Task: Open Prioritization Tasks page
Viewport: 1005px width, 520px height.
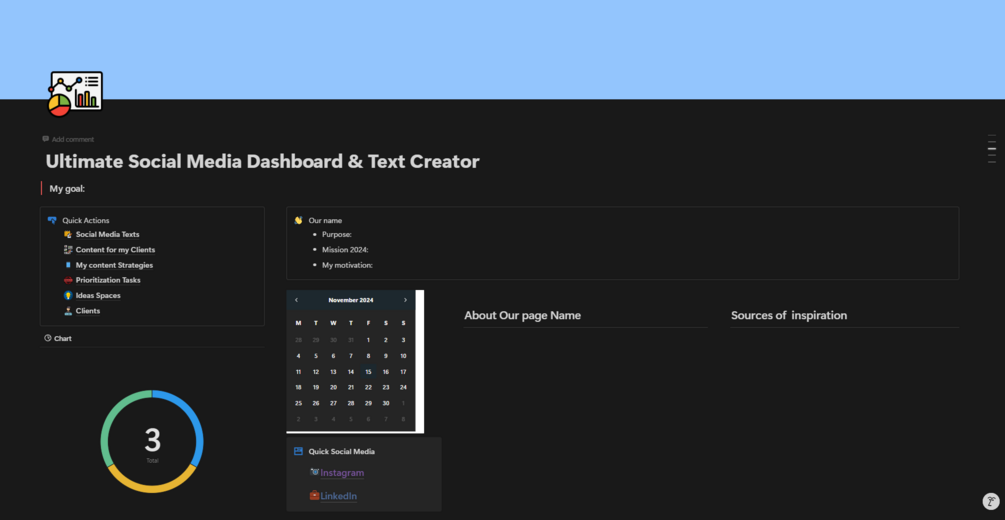Action: [x=108, y=280]
